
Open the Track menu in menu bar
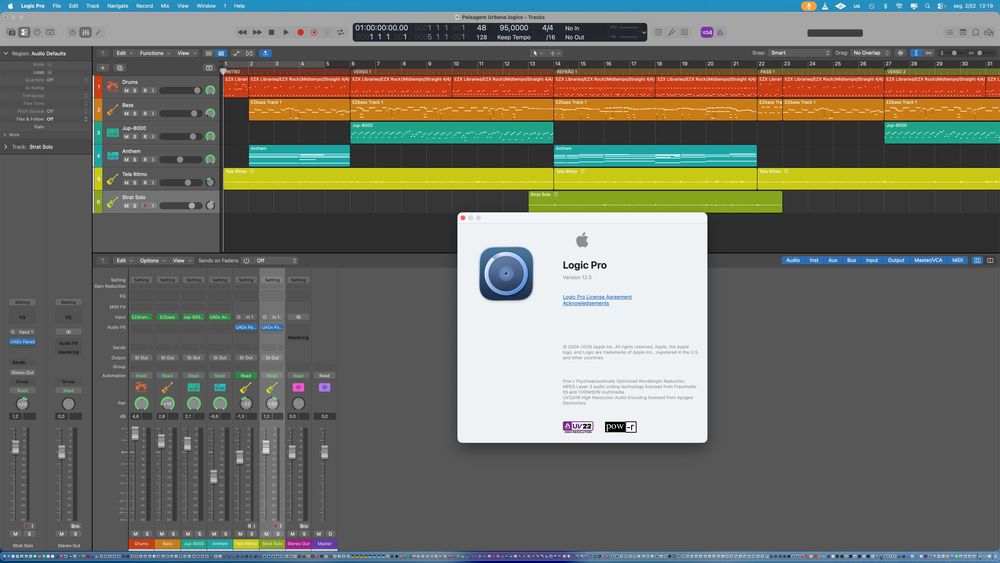point(92,6)
